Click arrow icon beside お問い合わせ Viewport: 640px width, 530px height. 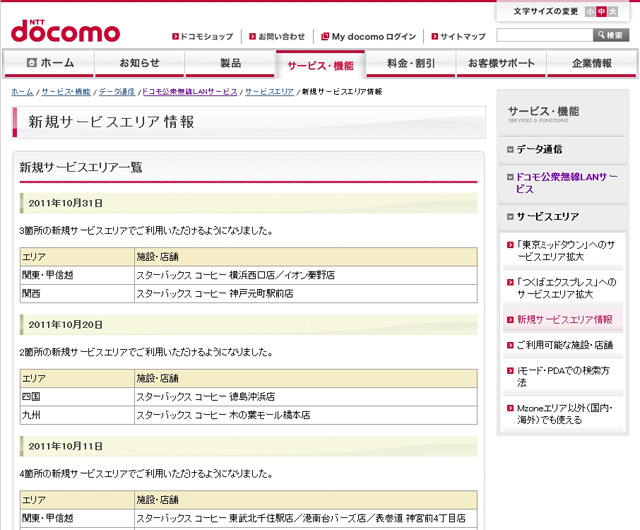point(253,36)
